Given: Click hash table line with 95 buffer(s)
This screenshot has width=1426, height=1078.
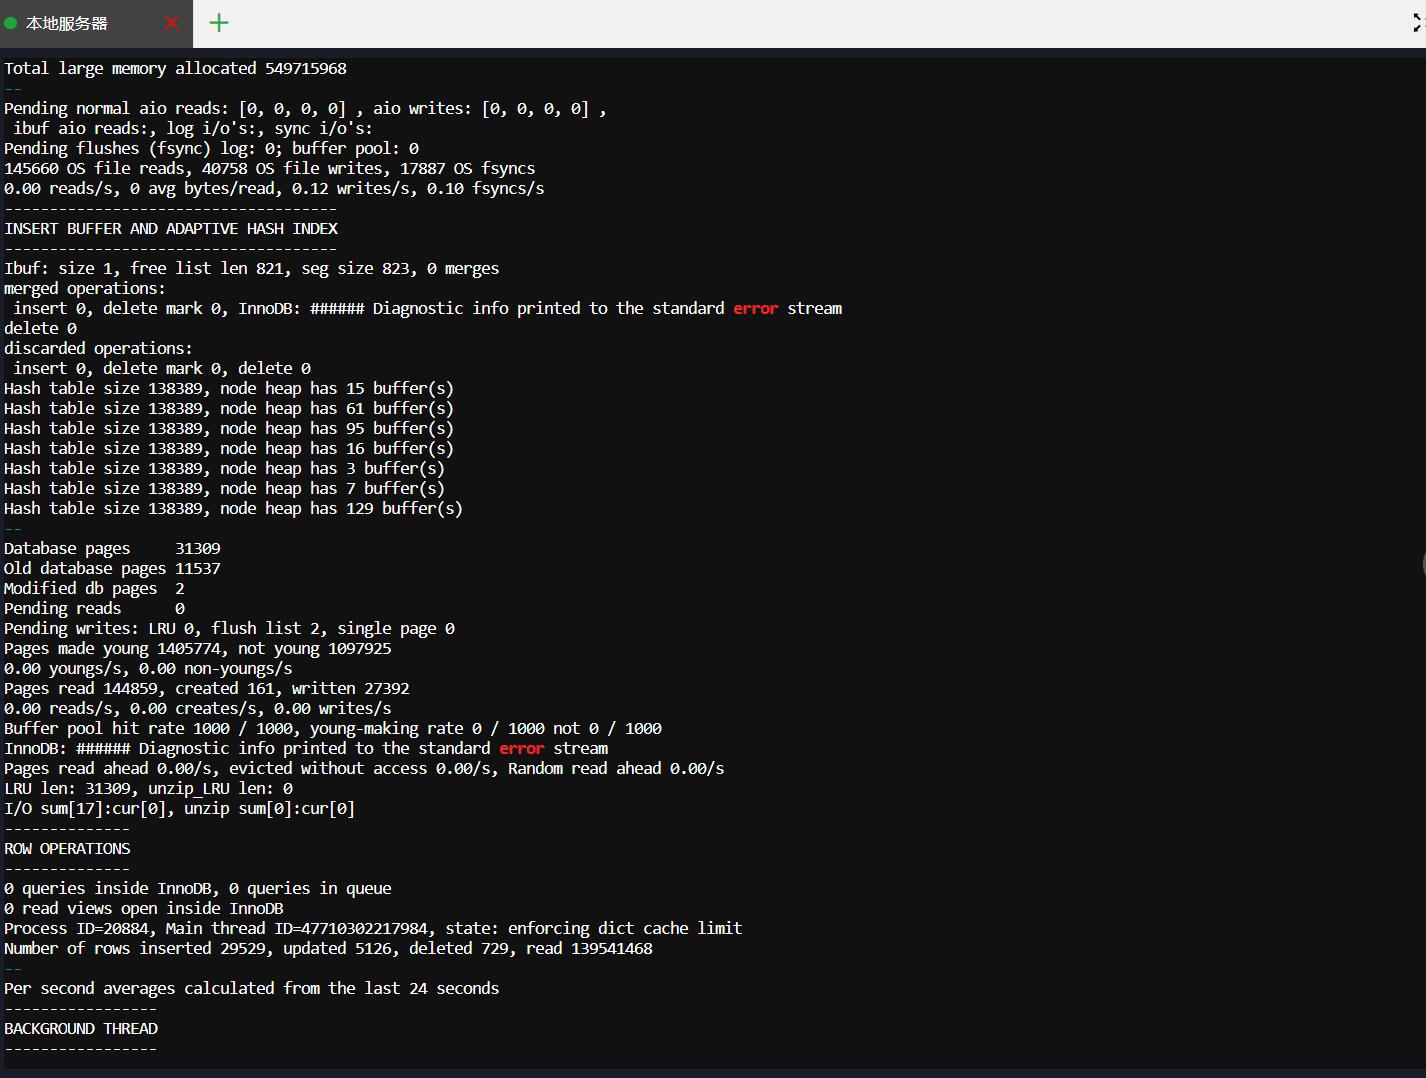Looking at the screenshot, I should pyautogui.click(x=229, y=428).
